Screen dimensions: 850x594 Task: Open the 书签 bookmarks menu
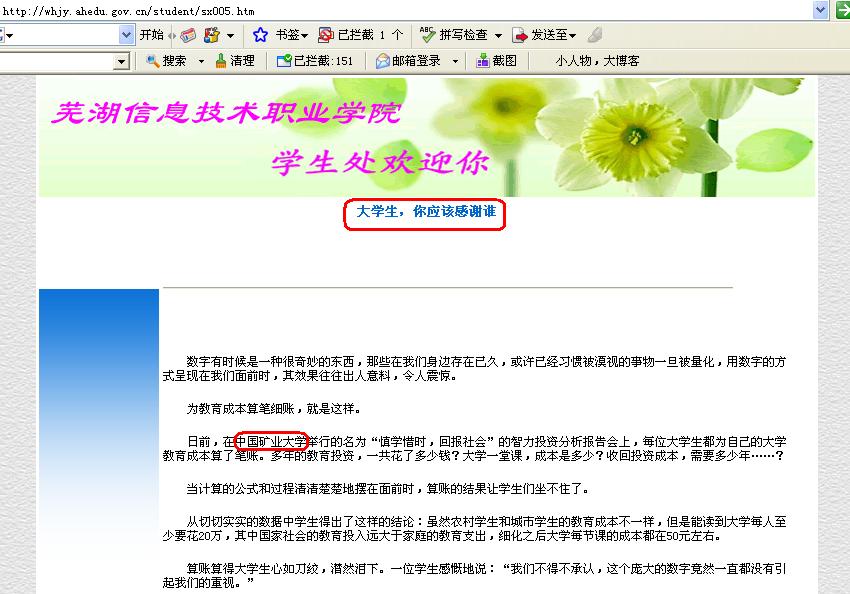pos(292,35)
